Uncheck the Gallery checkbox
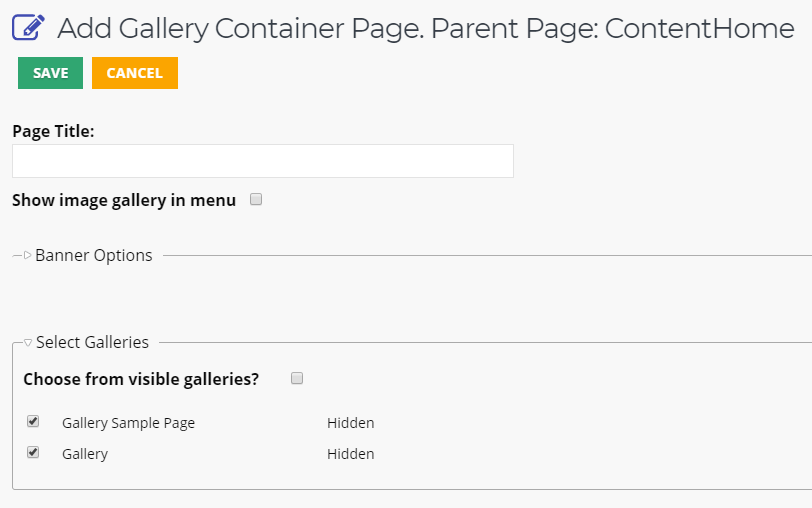The image size is (812, 508). click(x=33, y=453)
